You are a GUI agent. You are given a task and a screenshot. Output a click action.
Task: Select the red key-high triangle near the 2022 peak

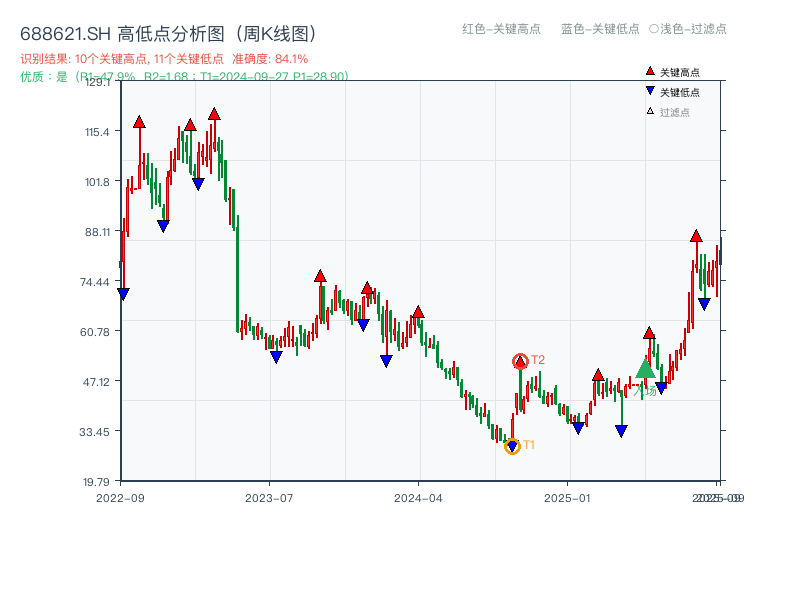pos(139,121)
